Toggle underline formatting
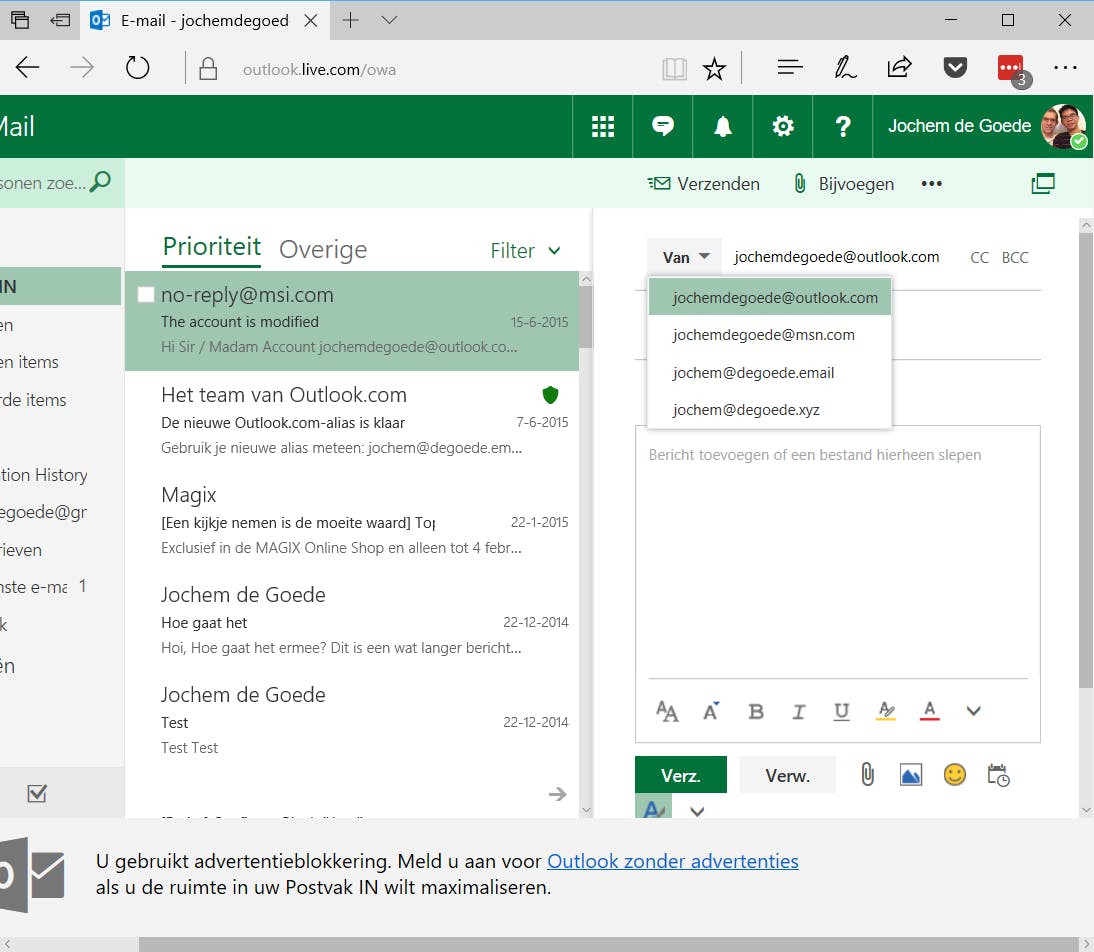1094x952 pixels. tap(841, 711)
